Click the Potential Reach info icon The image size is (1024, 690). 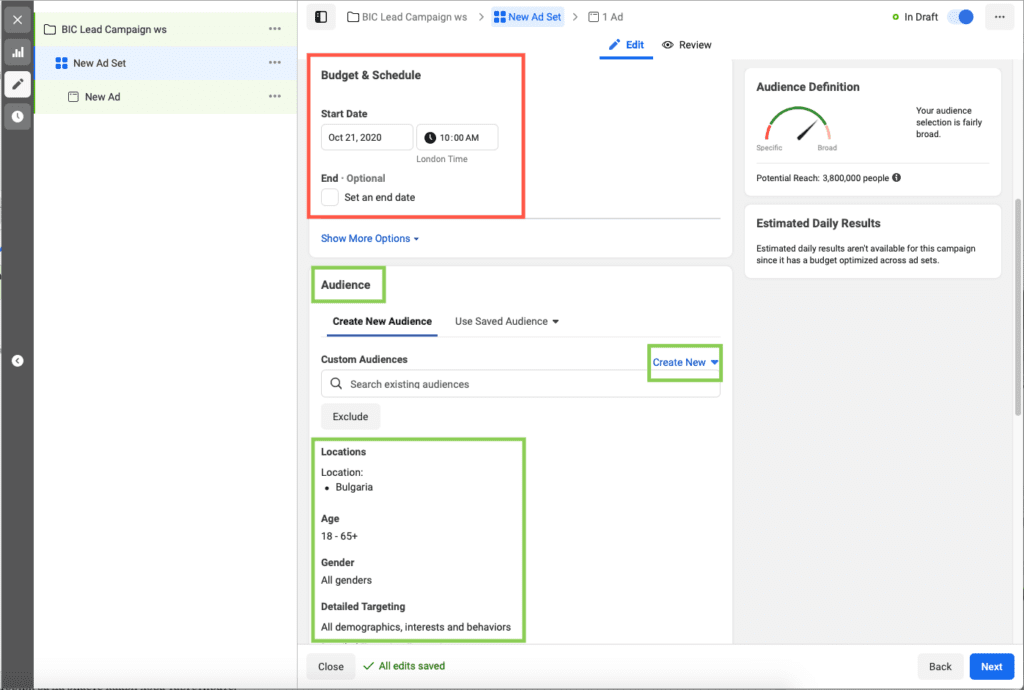pyautogui.click(x=896, y=178)
